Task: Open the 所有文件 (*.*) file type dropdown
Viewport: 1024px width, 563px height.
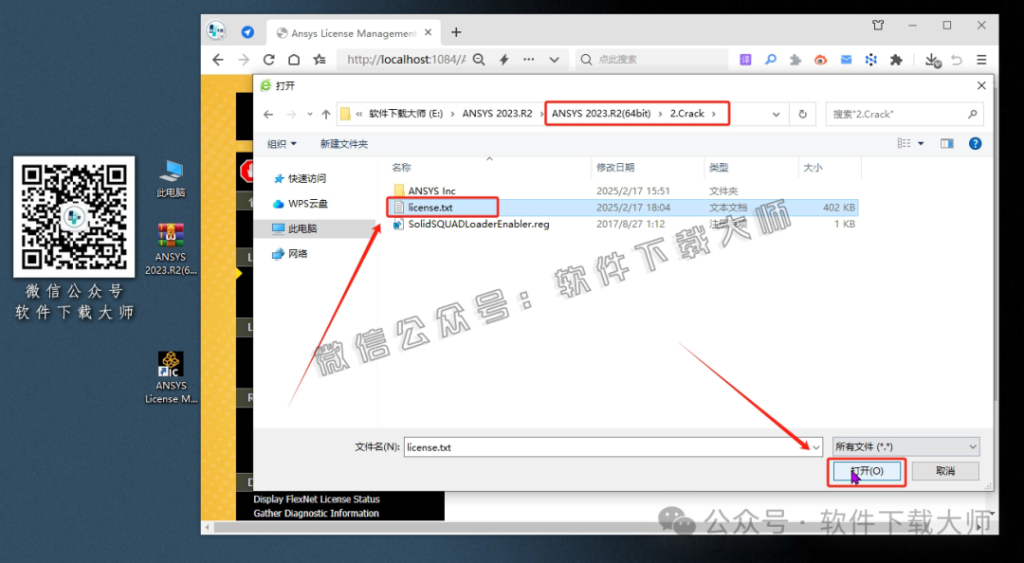Action: (906, 447)
